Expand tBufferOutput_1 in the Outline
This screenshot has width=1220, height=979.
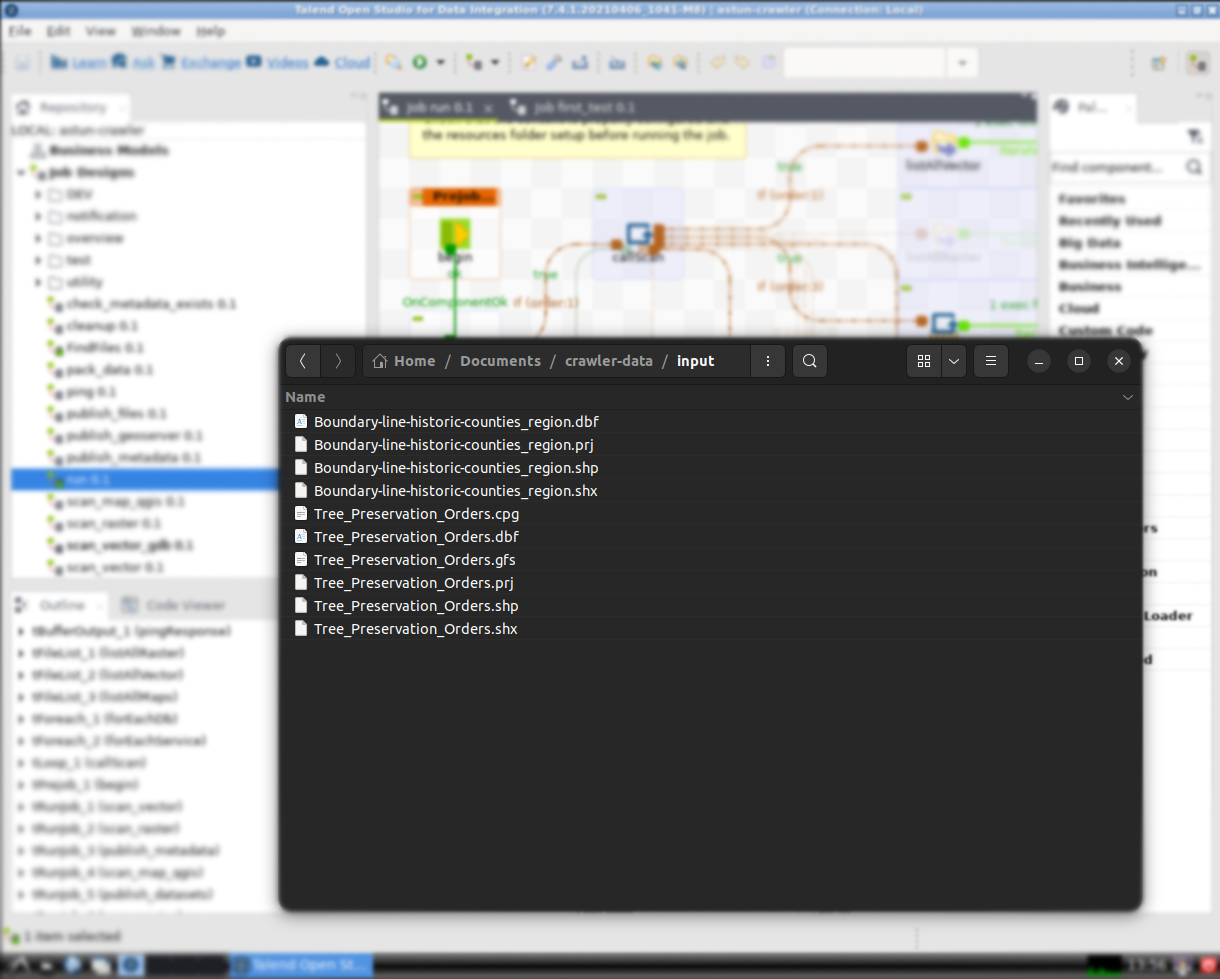22,632
